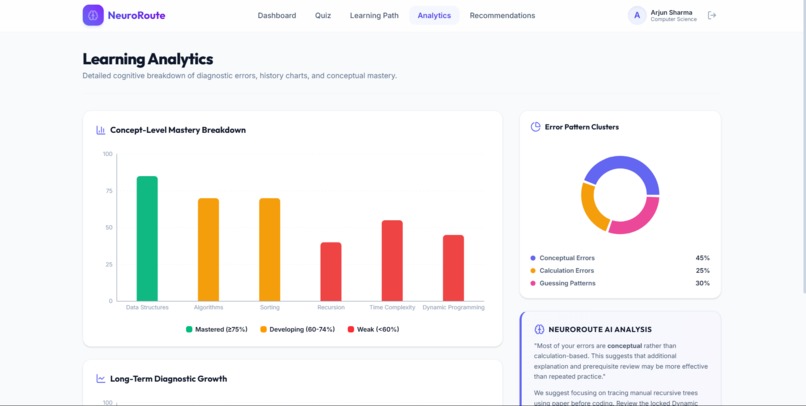Click the orange donut chart segment
Screen dimensions: 806x406
(x=590, y=208)
